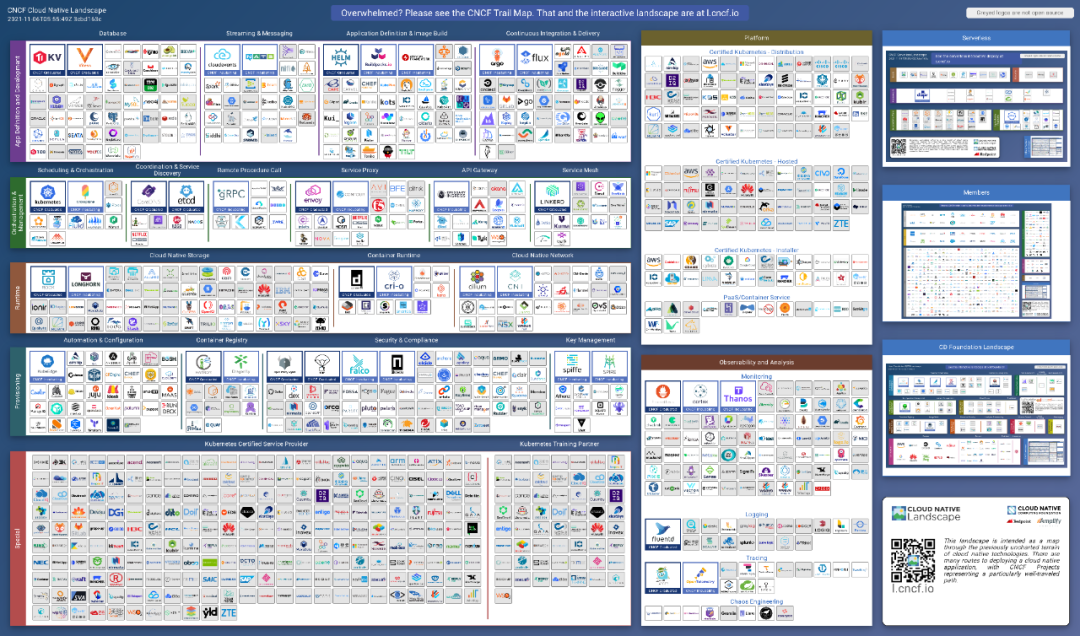1080x636 pixels.
Task: Open the Prometheus monitoring card
Action: click(x=663, y=397)
